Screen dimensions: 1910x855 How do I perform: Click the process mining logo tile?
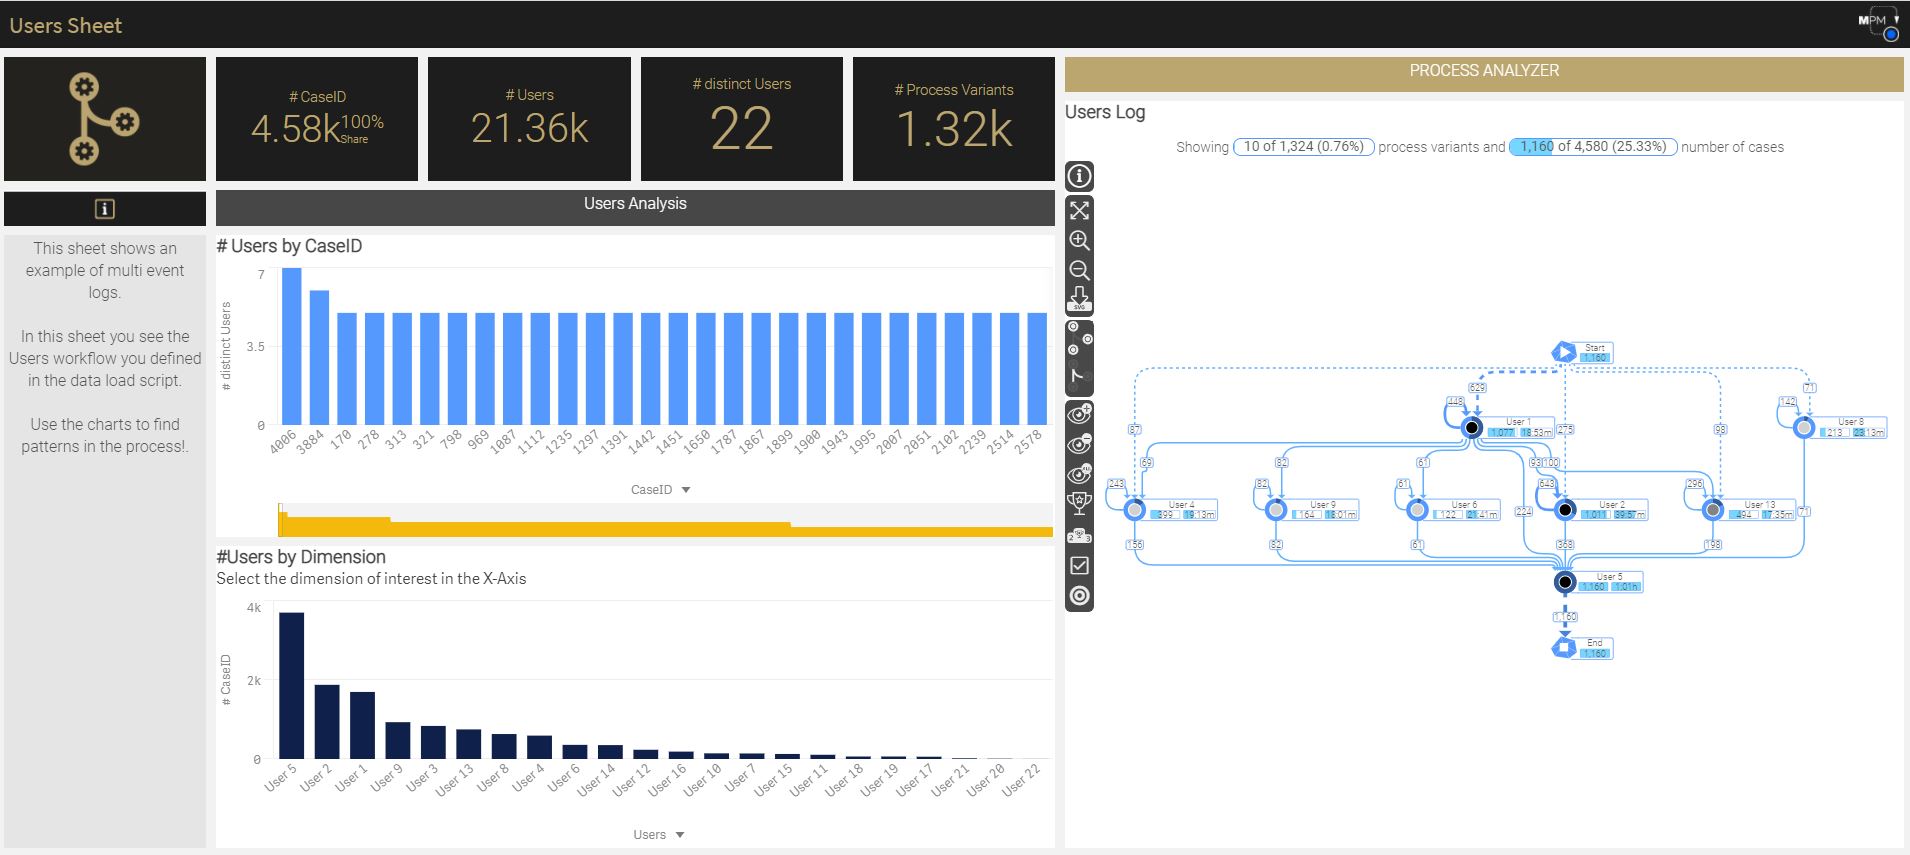pyautogui.click(x=105, y=119)
